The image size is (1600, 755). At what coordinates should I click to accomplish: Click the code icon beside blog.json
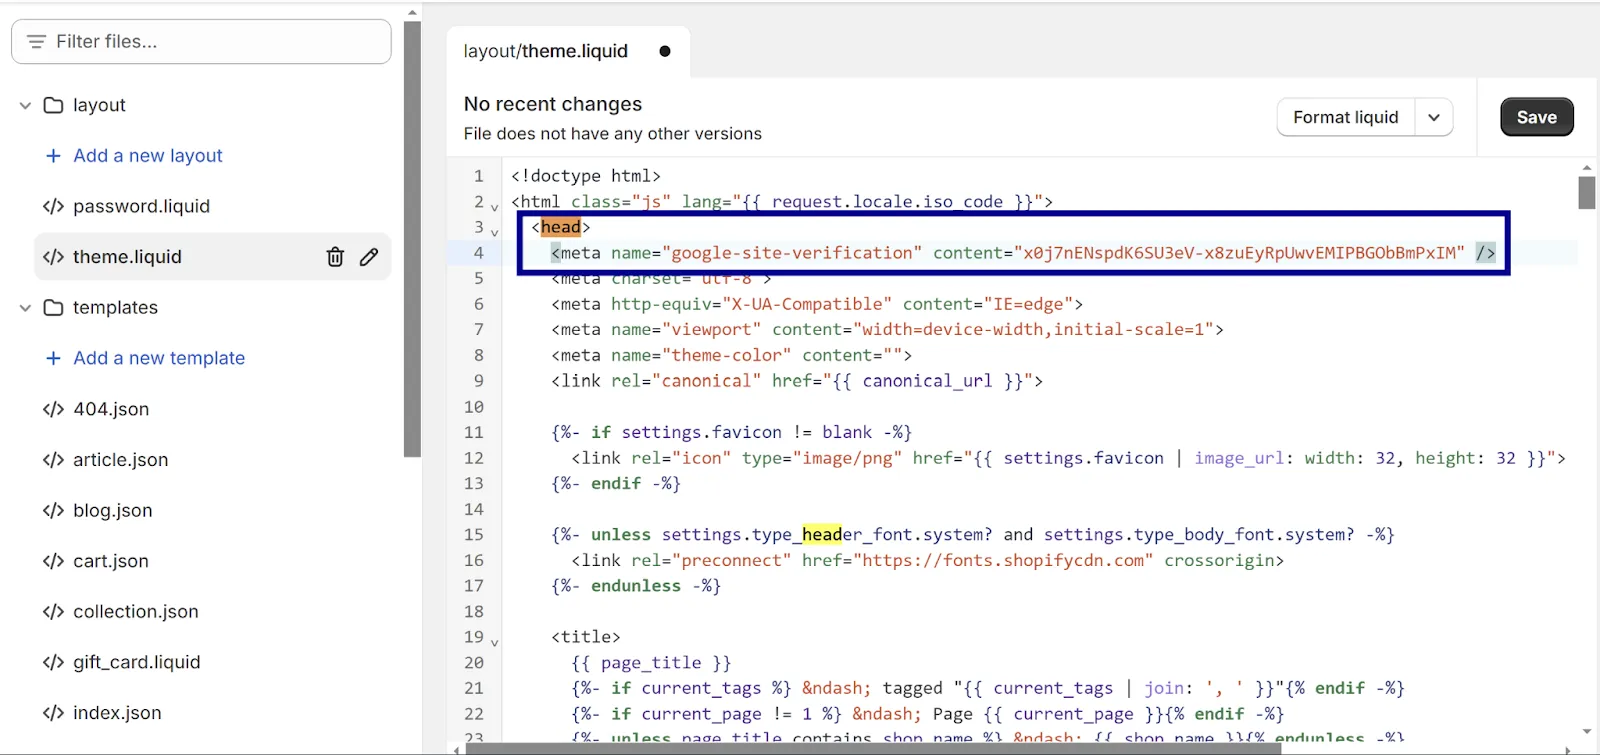(x=53, y=511)
